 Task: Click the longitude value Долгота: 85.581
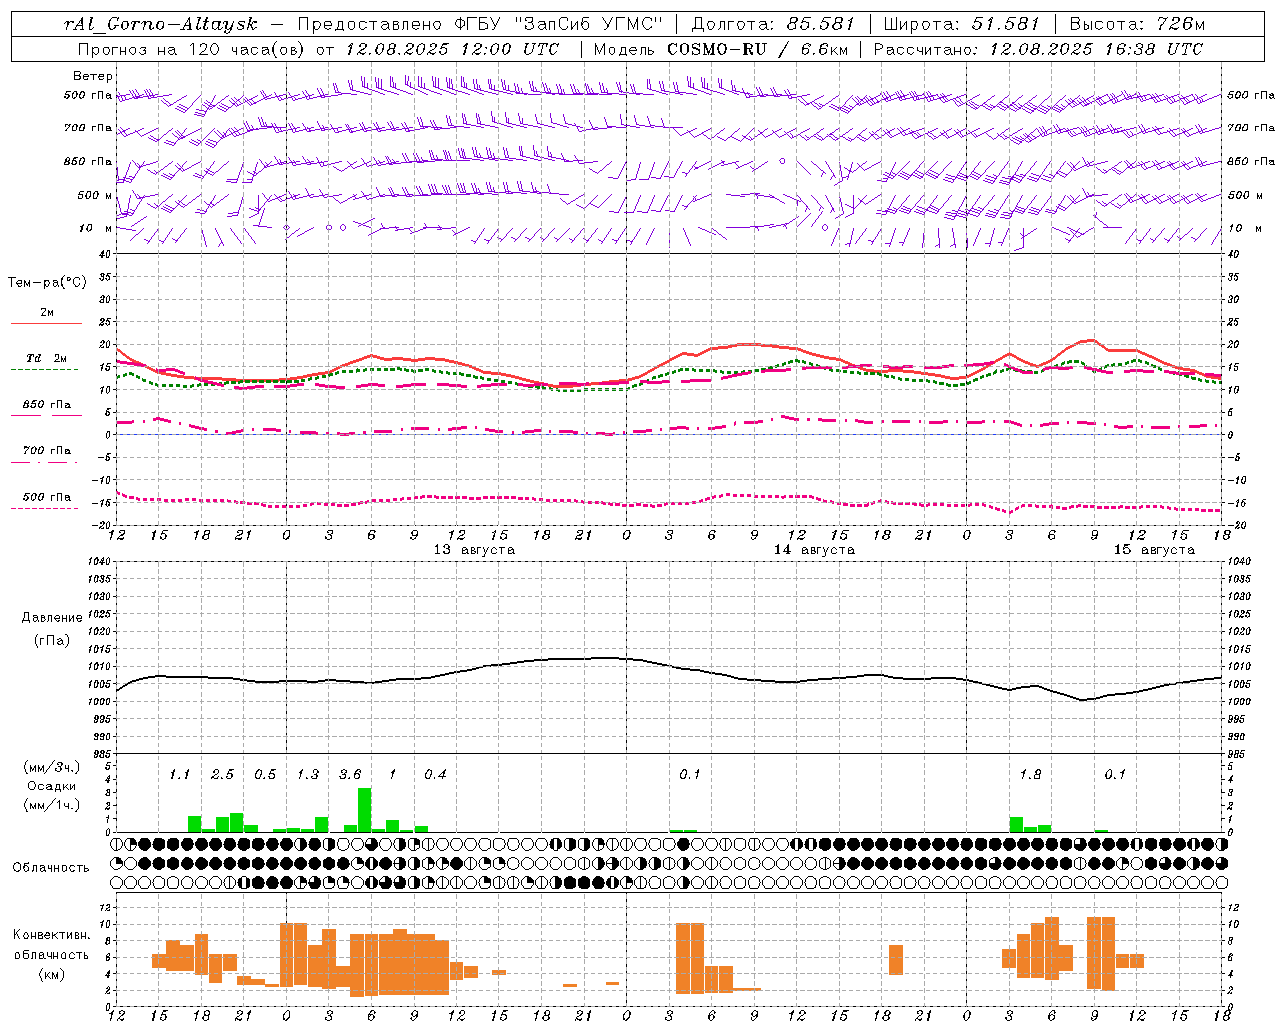tap(773, 24)
